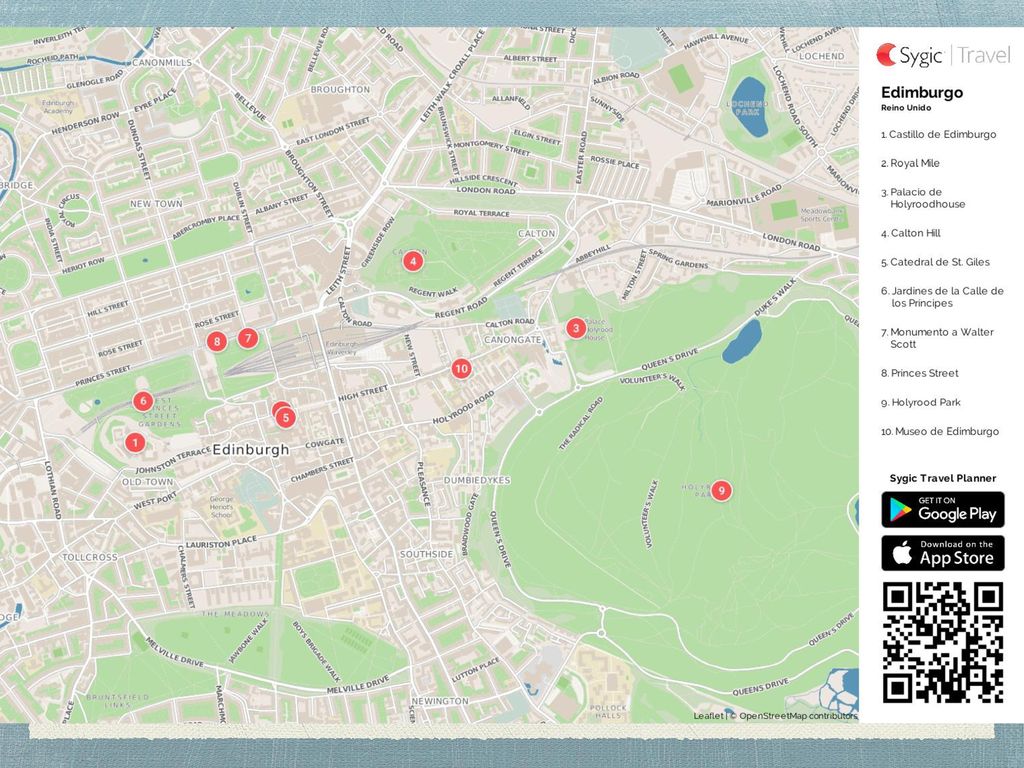Click the 'Sygic Travel Planner' heading

tap(943, 478)
